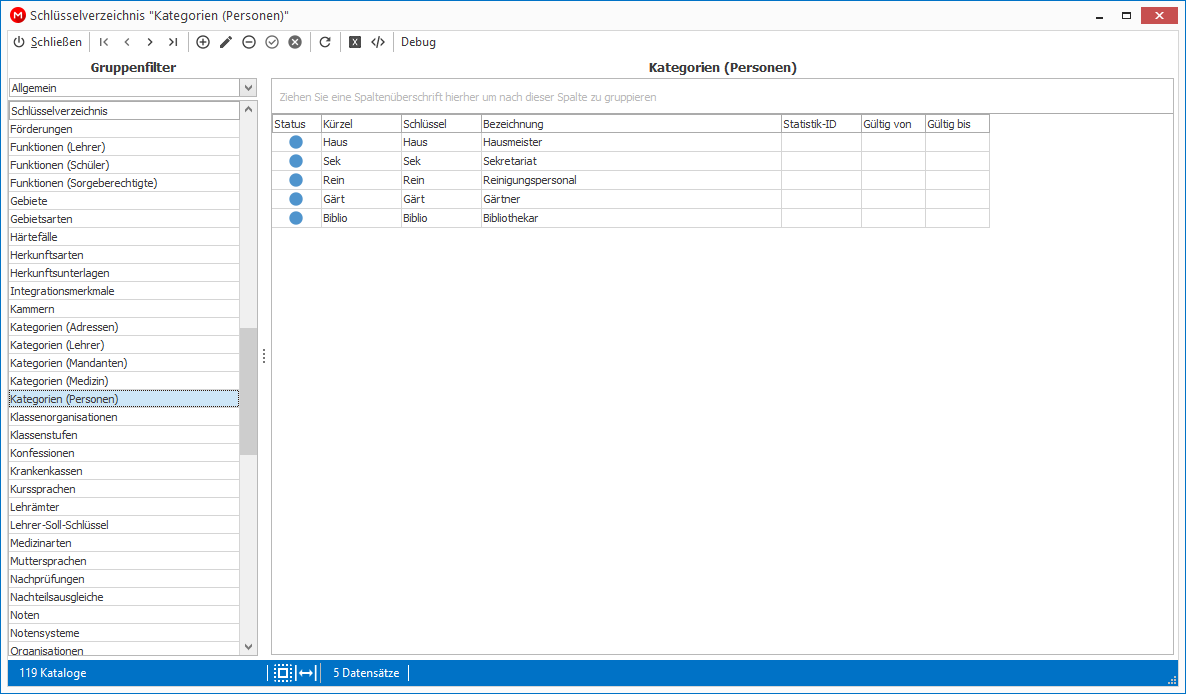Open the code view icon

point(378,42)
